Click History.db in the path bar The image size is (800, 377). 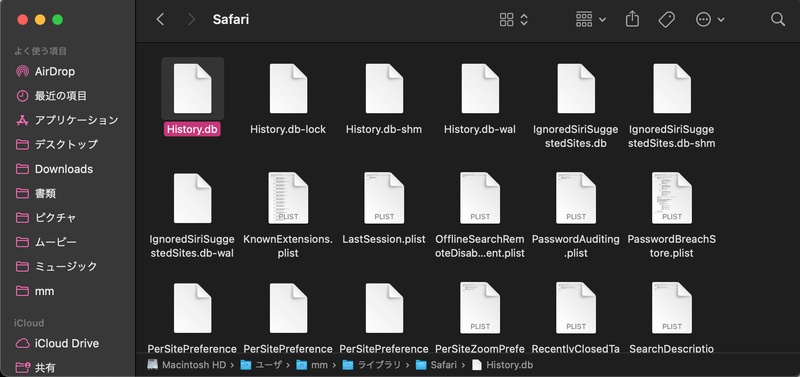pyautogui.click(x=503, y=365)
